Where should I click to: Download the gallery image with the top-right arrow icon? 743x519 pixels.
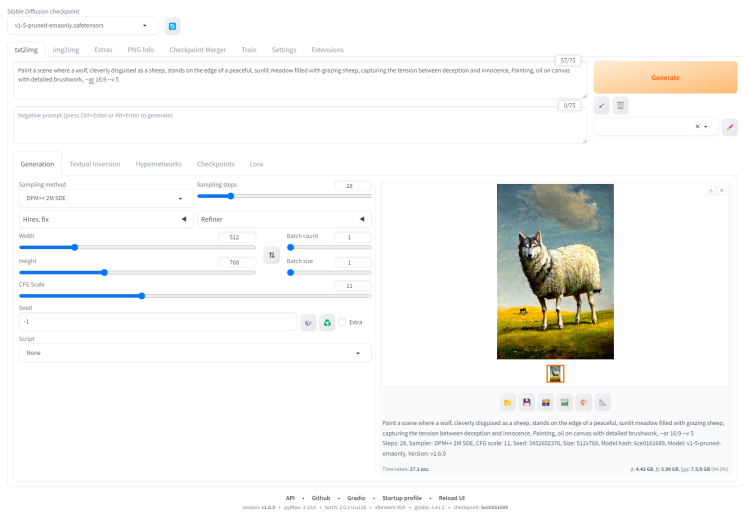[711, 191]
